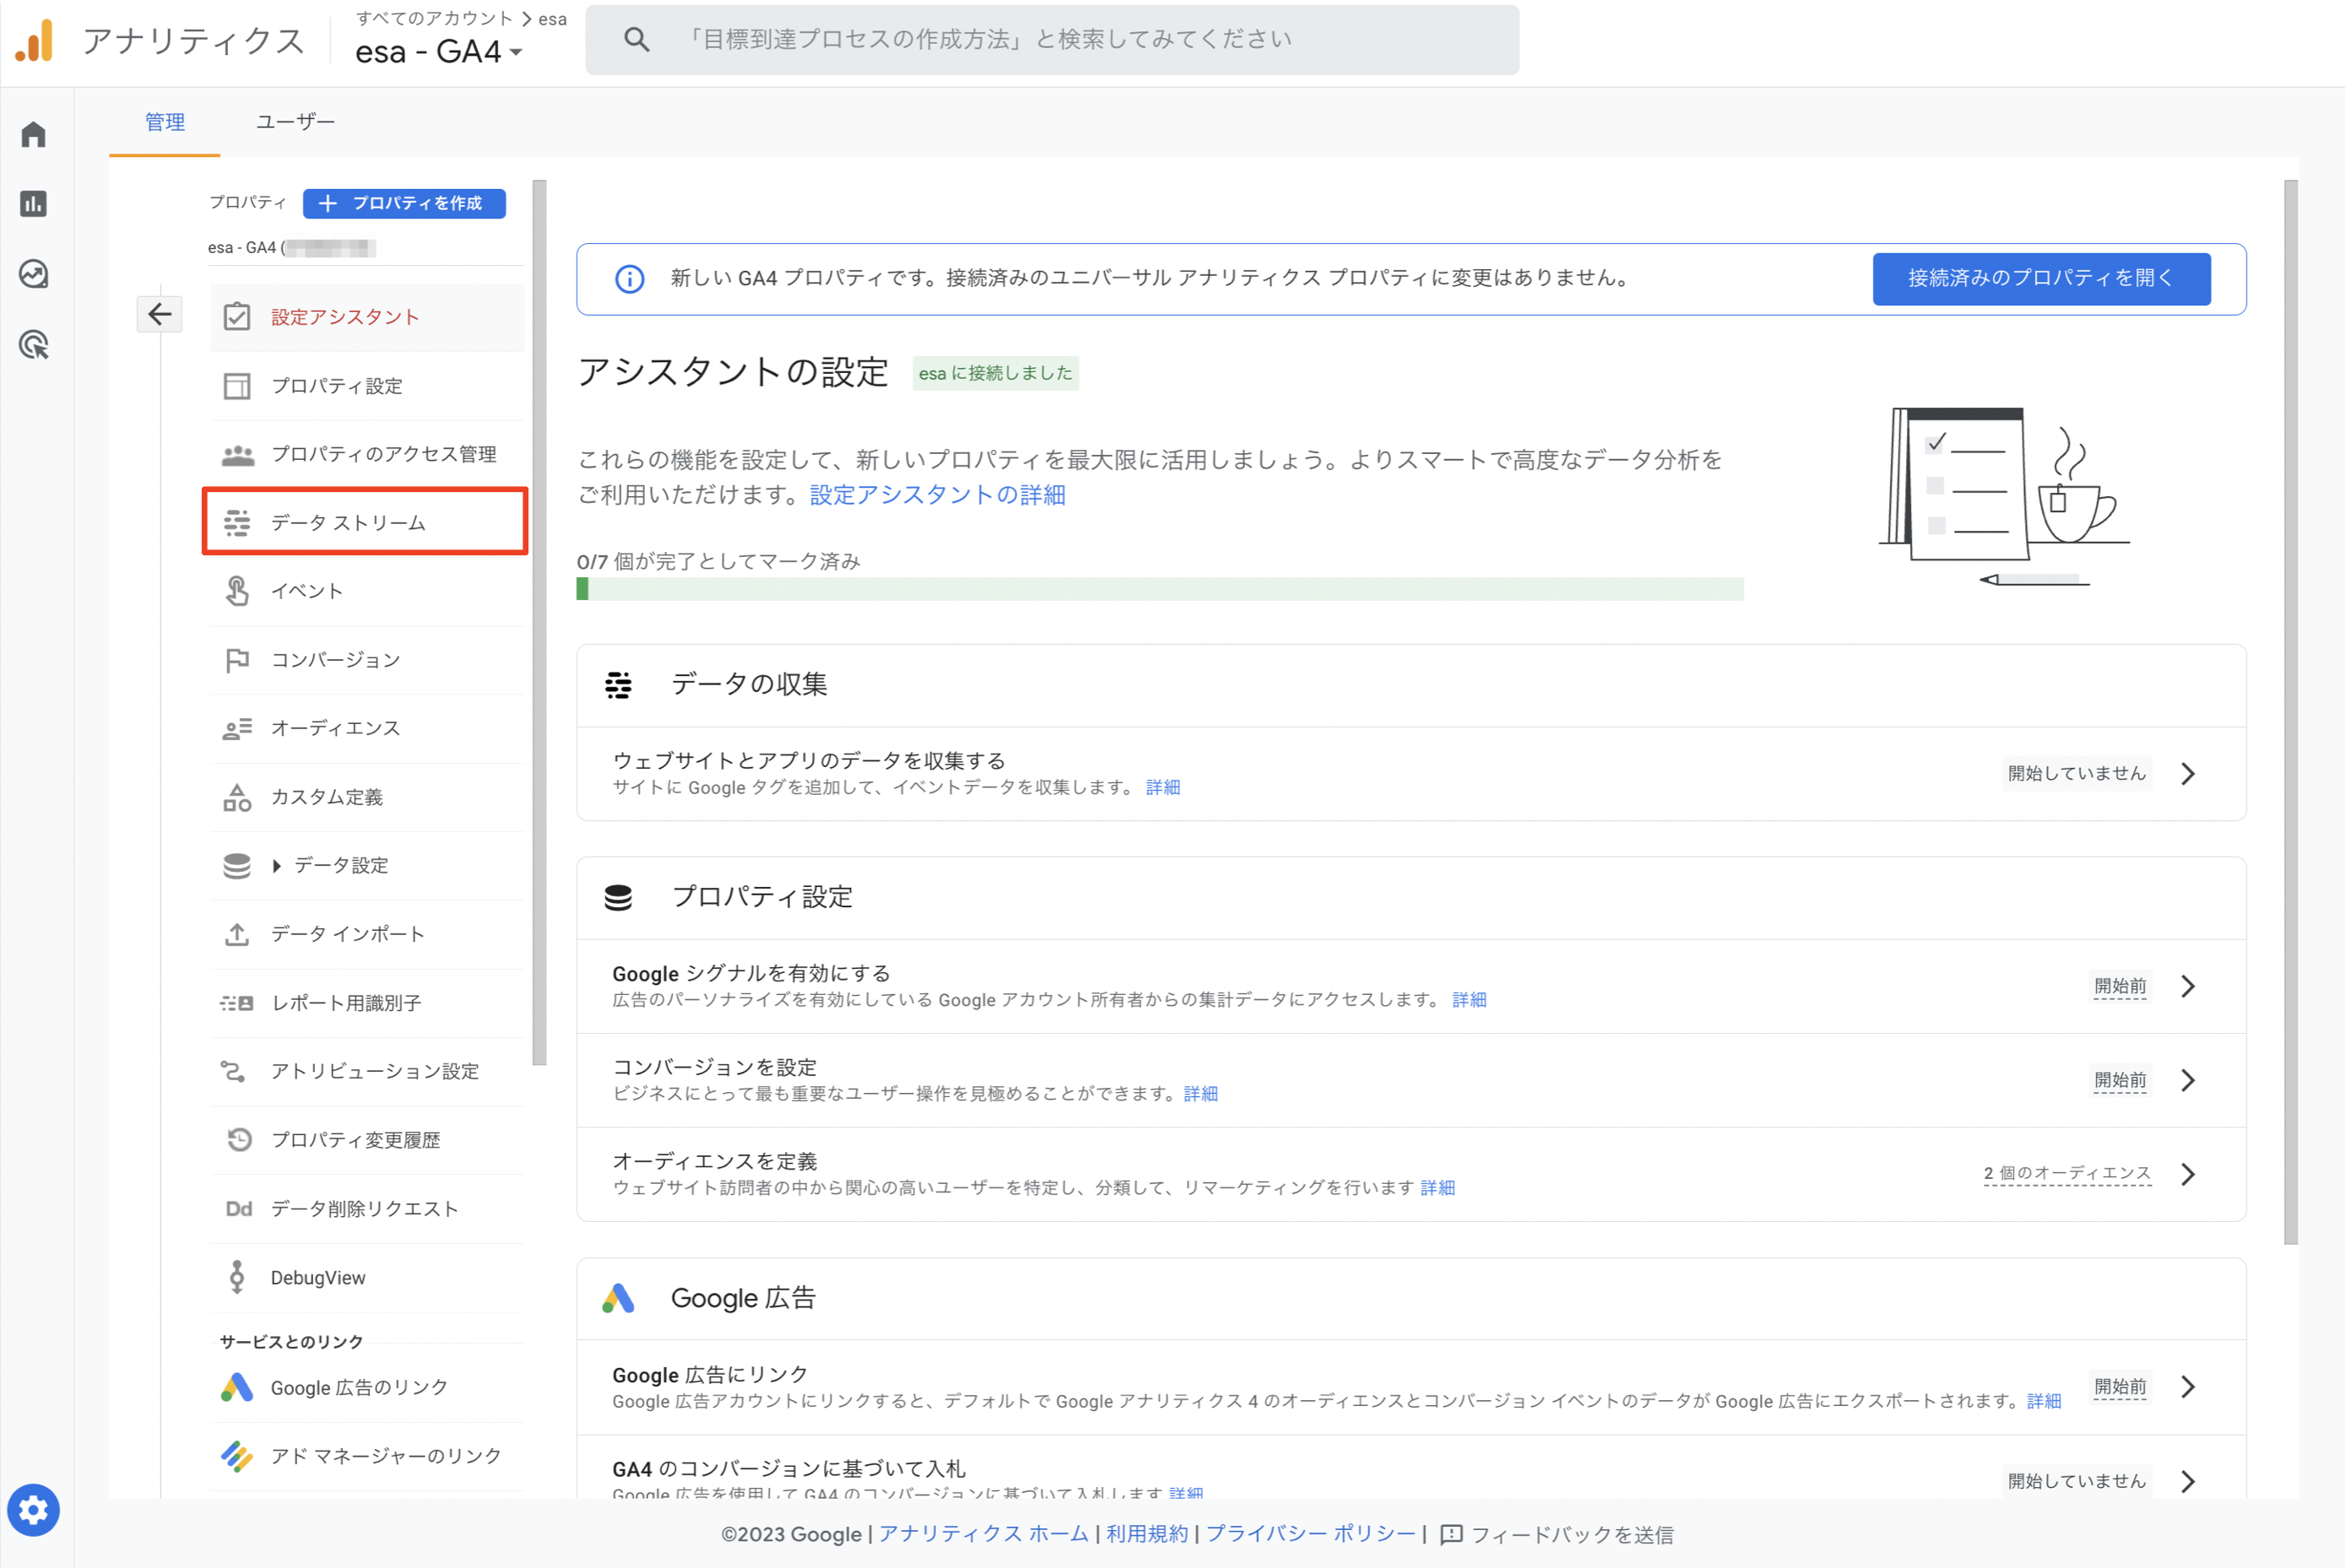
Task: Click the プロパティのアクセス管理 people icon
Action: tap(237, 455)
